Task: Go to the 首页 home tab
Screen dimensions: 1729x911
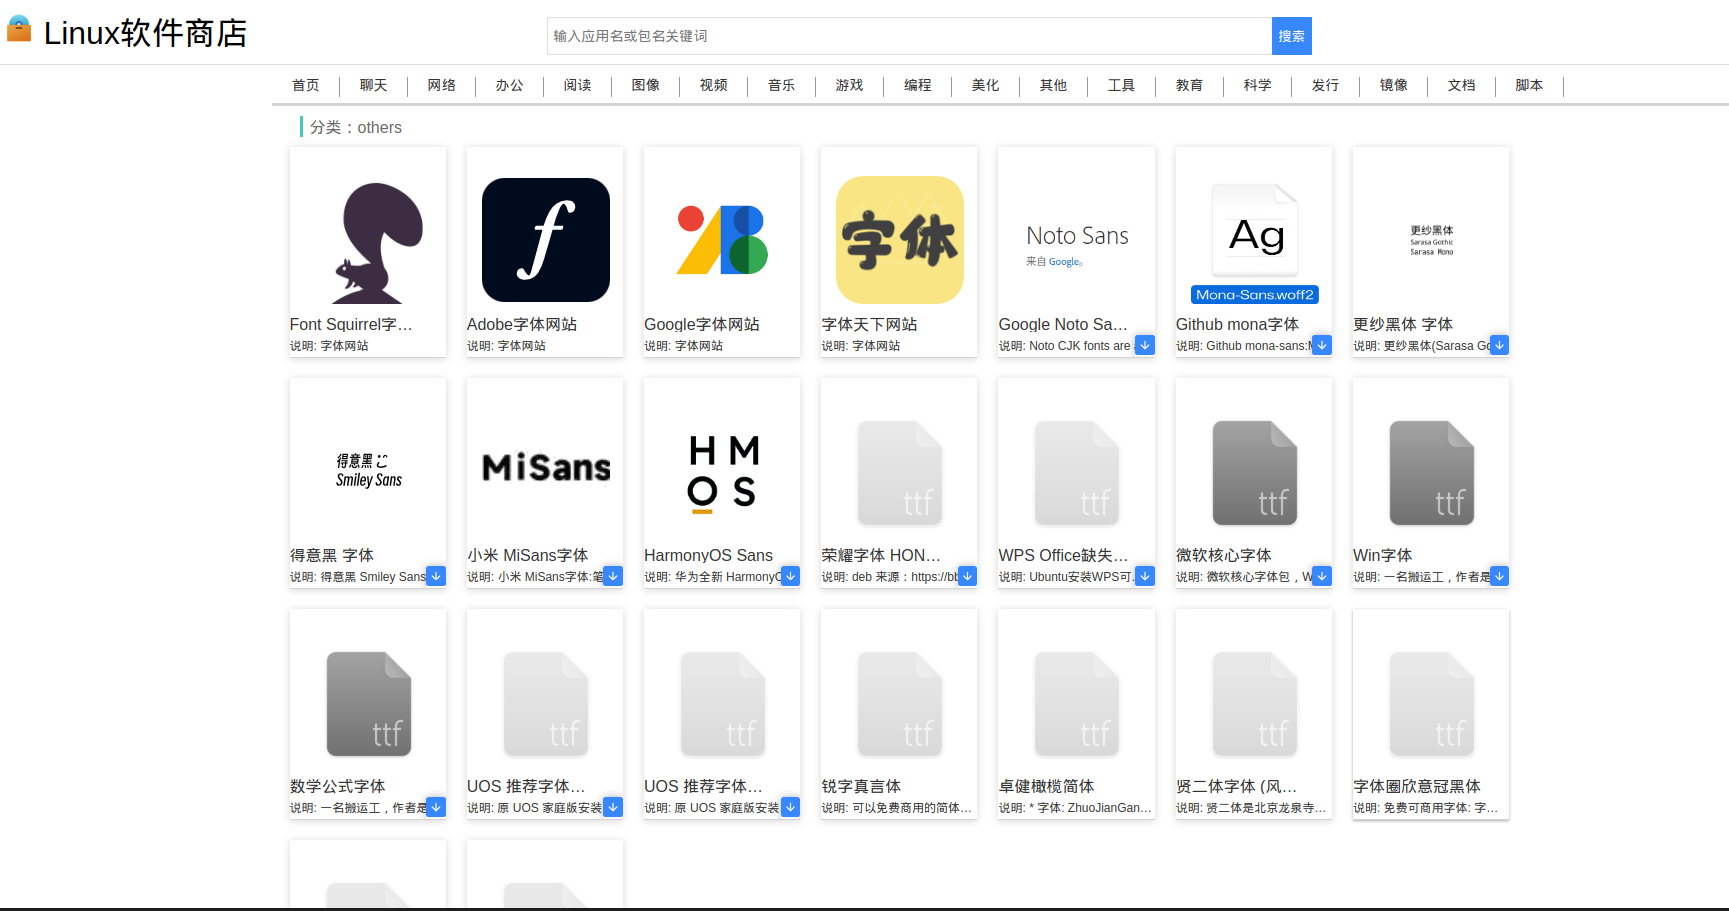Action: (x=305, y=86)
